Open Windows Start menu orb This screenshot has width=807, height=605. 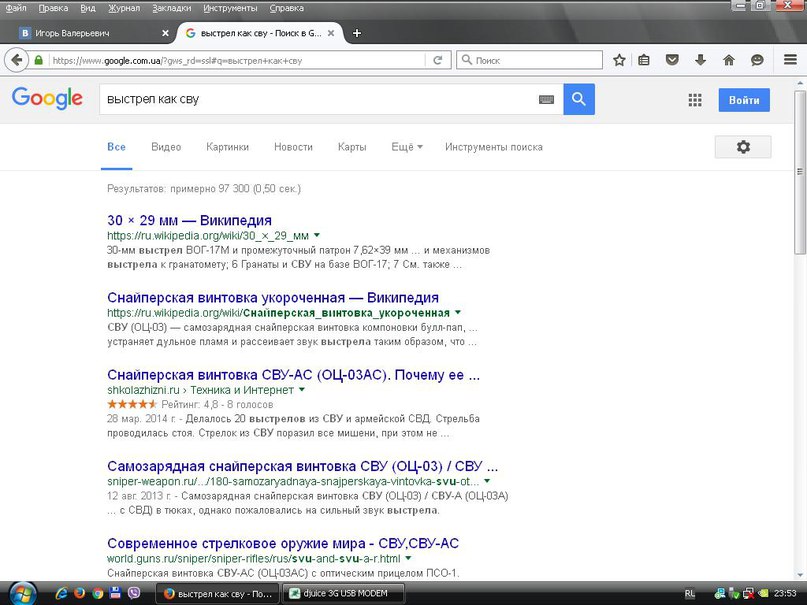pos(23,594)
